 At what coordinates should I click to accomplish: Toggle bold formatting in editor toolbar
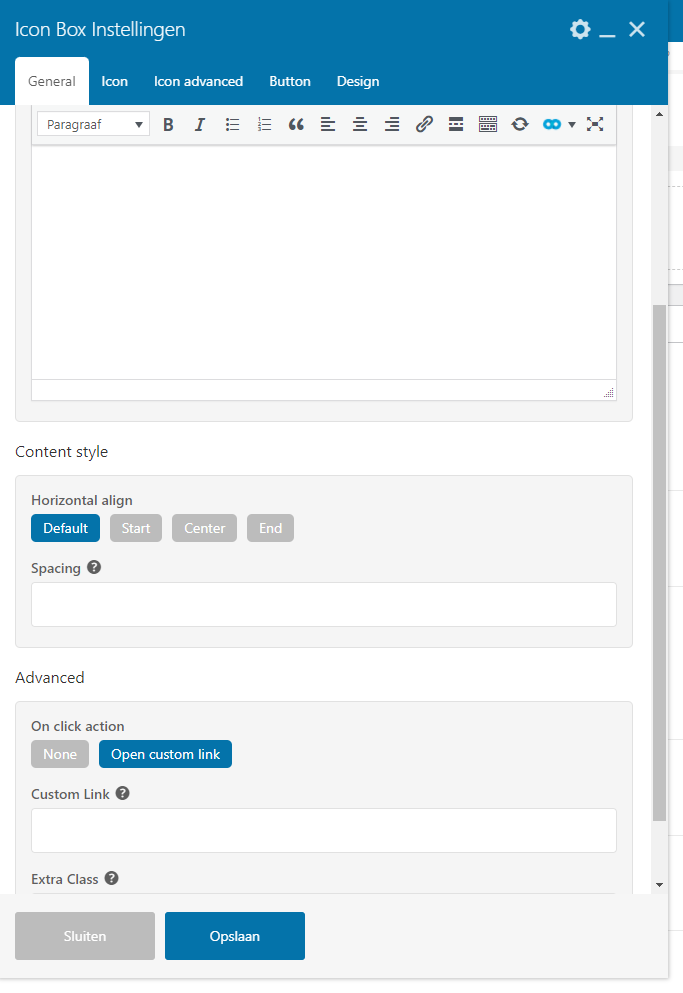coord(168,125)
